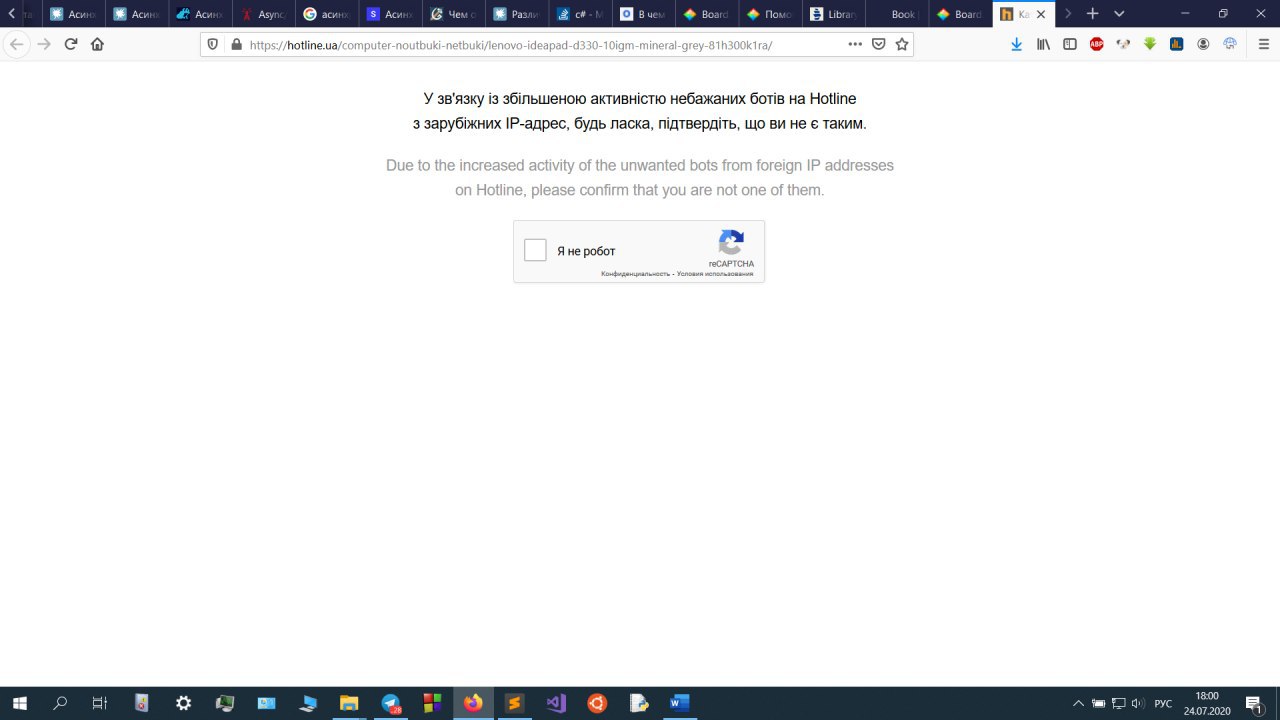Open the Windows Start menu
The height and width of the screenshot is (720, 1280).
19,703
